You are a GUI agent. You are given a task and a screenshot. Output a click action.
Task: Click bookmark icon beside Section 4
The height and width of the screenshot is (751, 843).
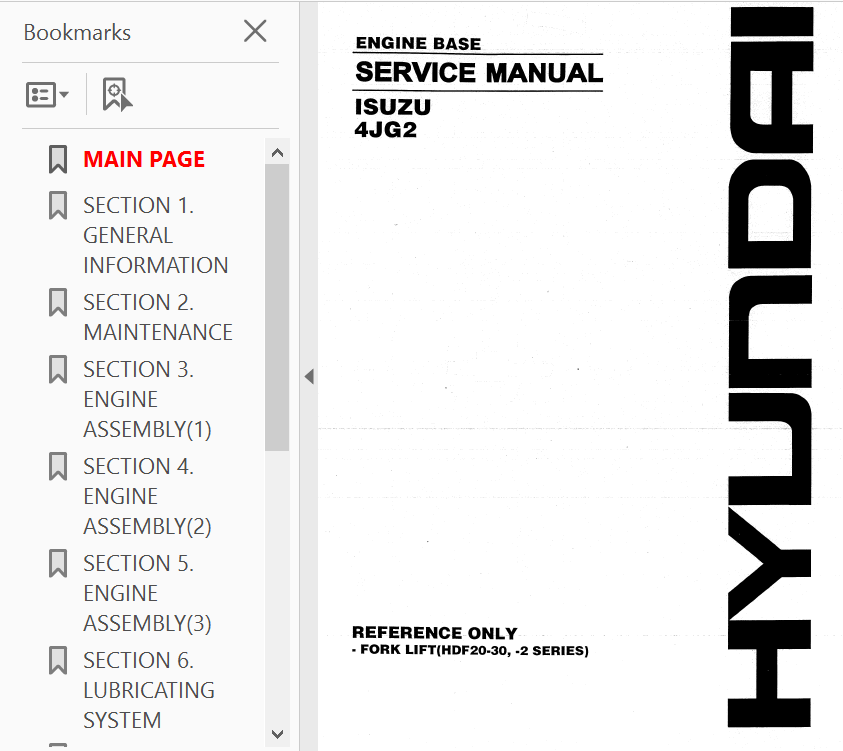pyautogui.click(x=58, y=466)
